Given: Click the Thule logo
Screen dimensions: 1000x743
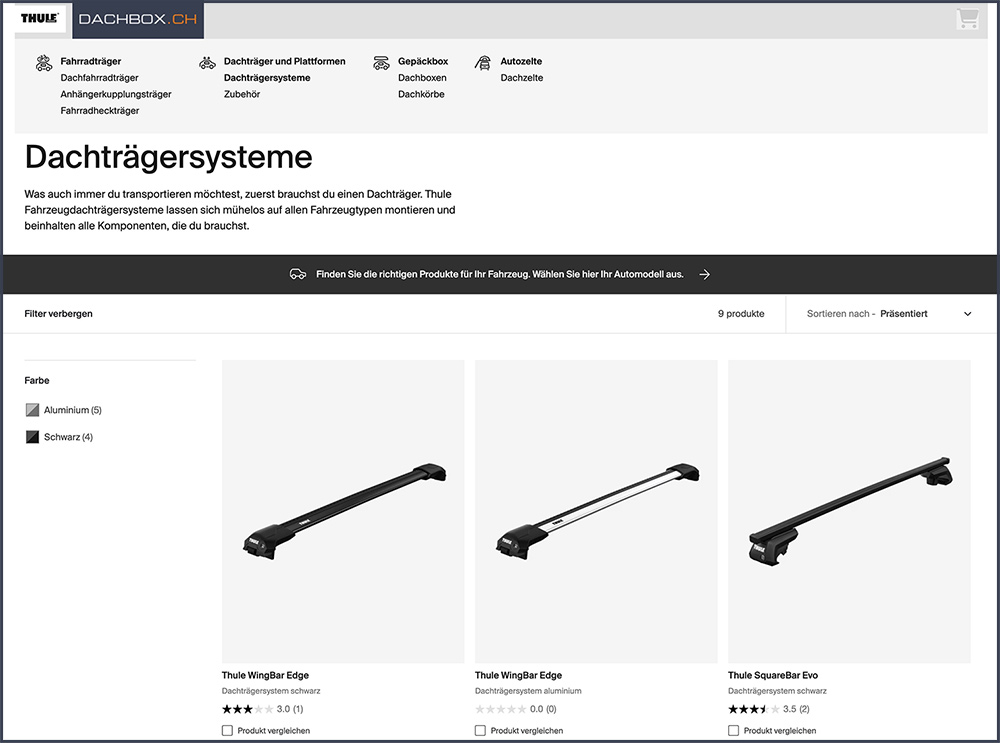Looking at the screenshot, I should click(x=38, y=19).
